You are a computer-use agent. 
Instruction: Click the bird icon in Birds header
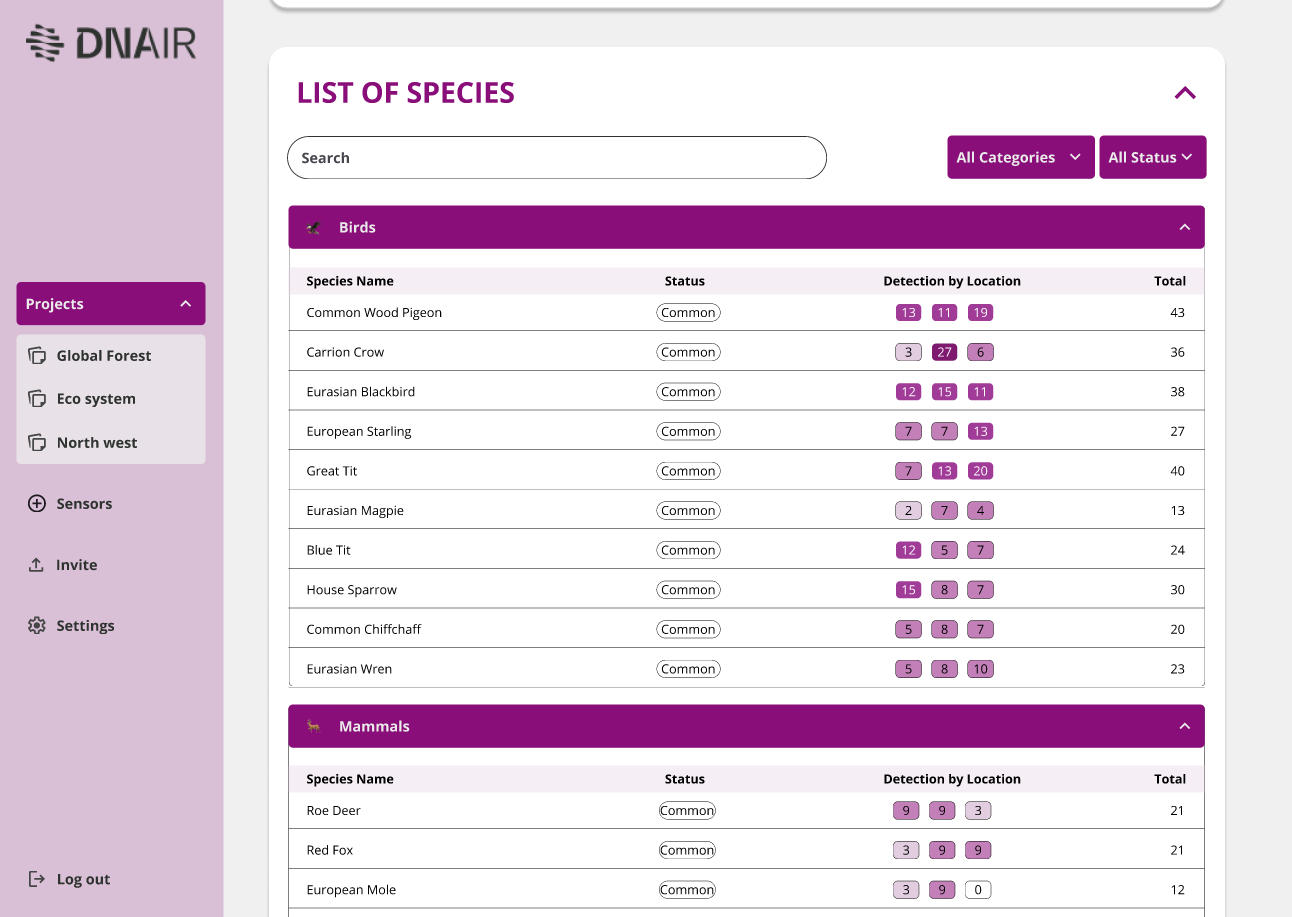[x=314, y=228]
